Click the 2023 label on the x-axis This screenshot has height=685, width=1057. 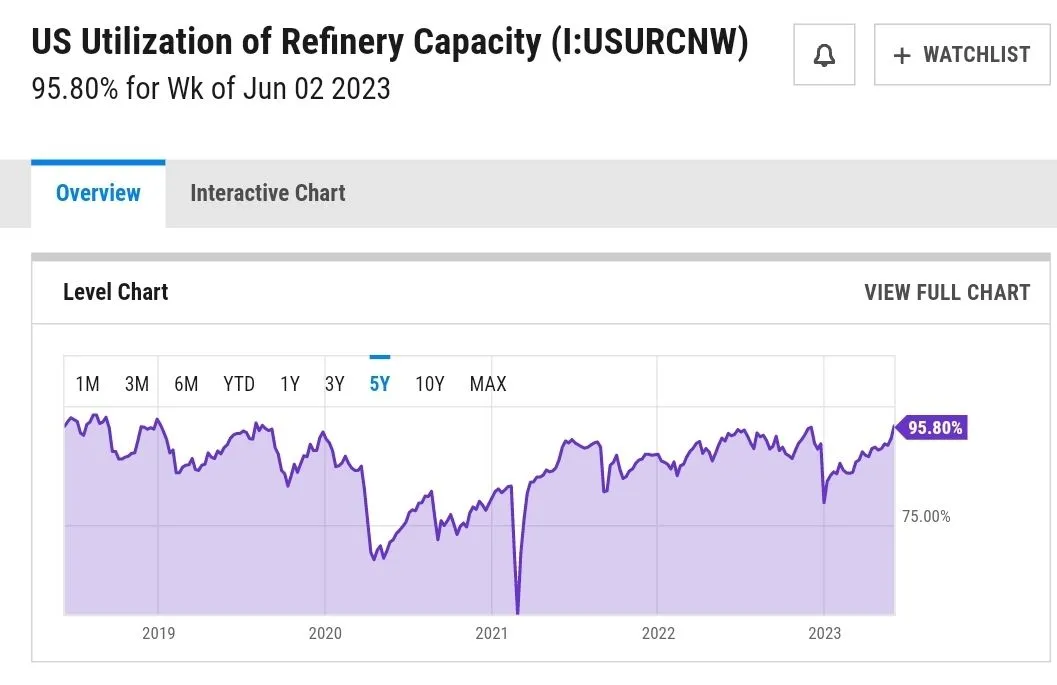coord(824,633)
